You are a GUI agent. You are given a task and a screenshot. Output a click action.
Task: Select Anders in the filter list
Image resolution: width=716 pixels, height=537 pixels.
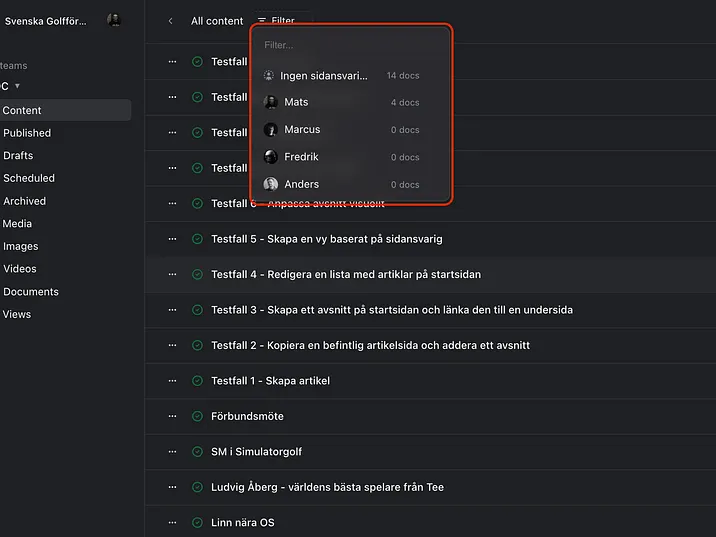click(301, 184)
